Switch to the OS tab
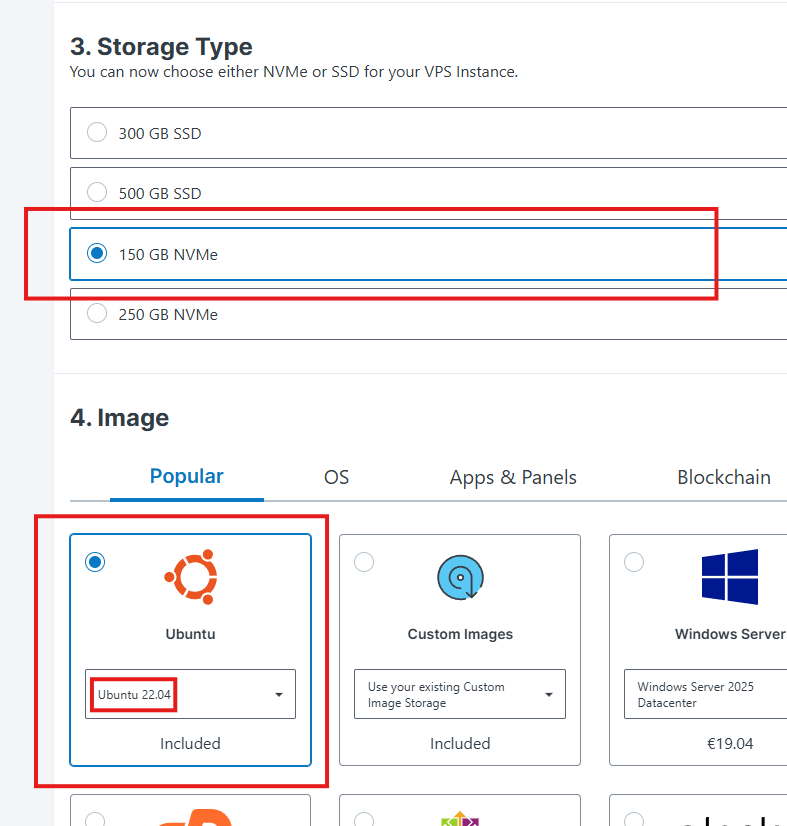787x826 pixels. [x=337, y=478]
